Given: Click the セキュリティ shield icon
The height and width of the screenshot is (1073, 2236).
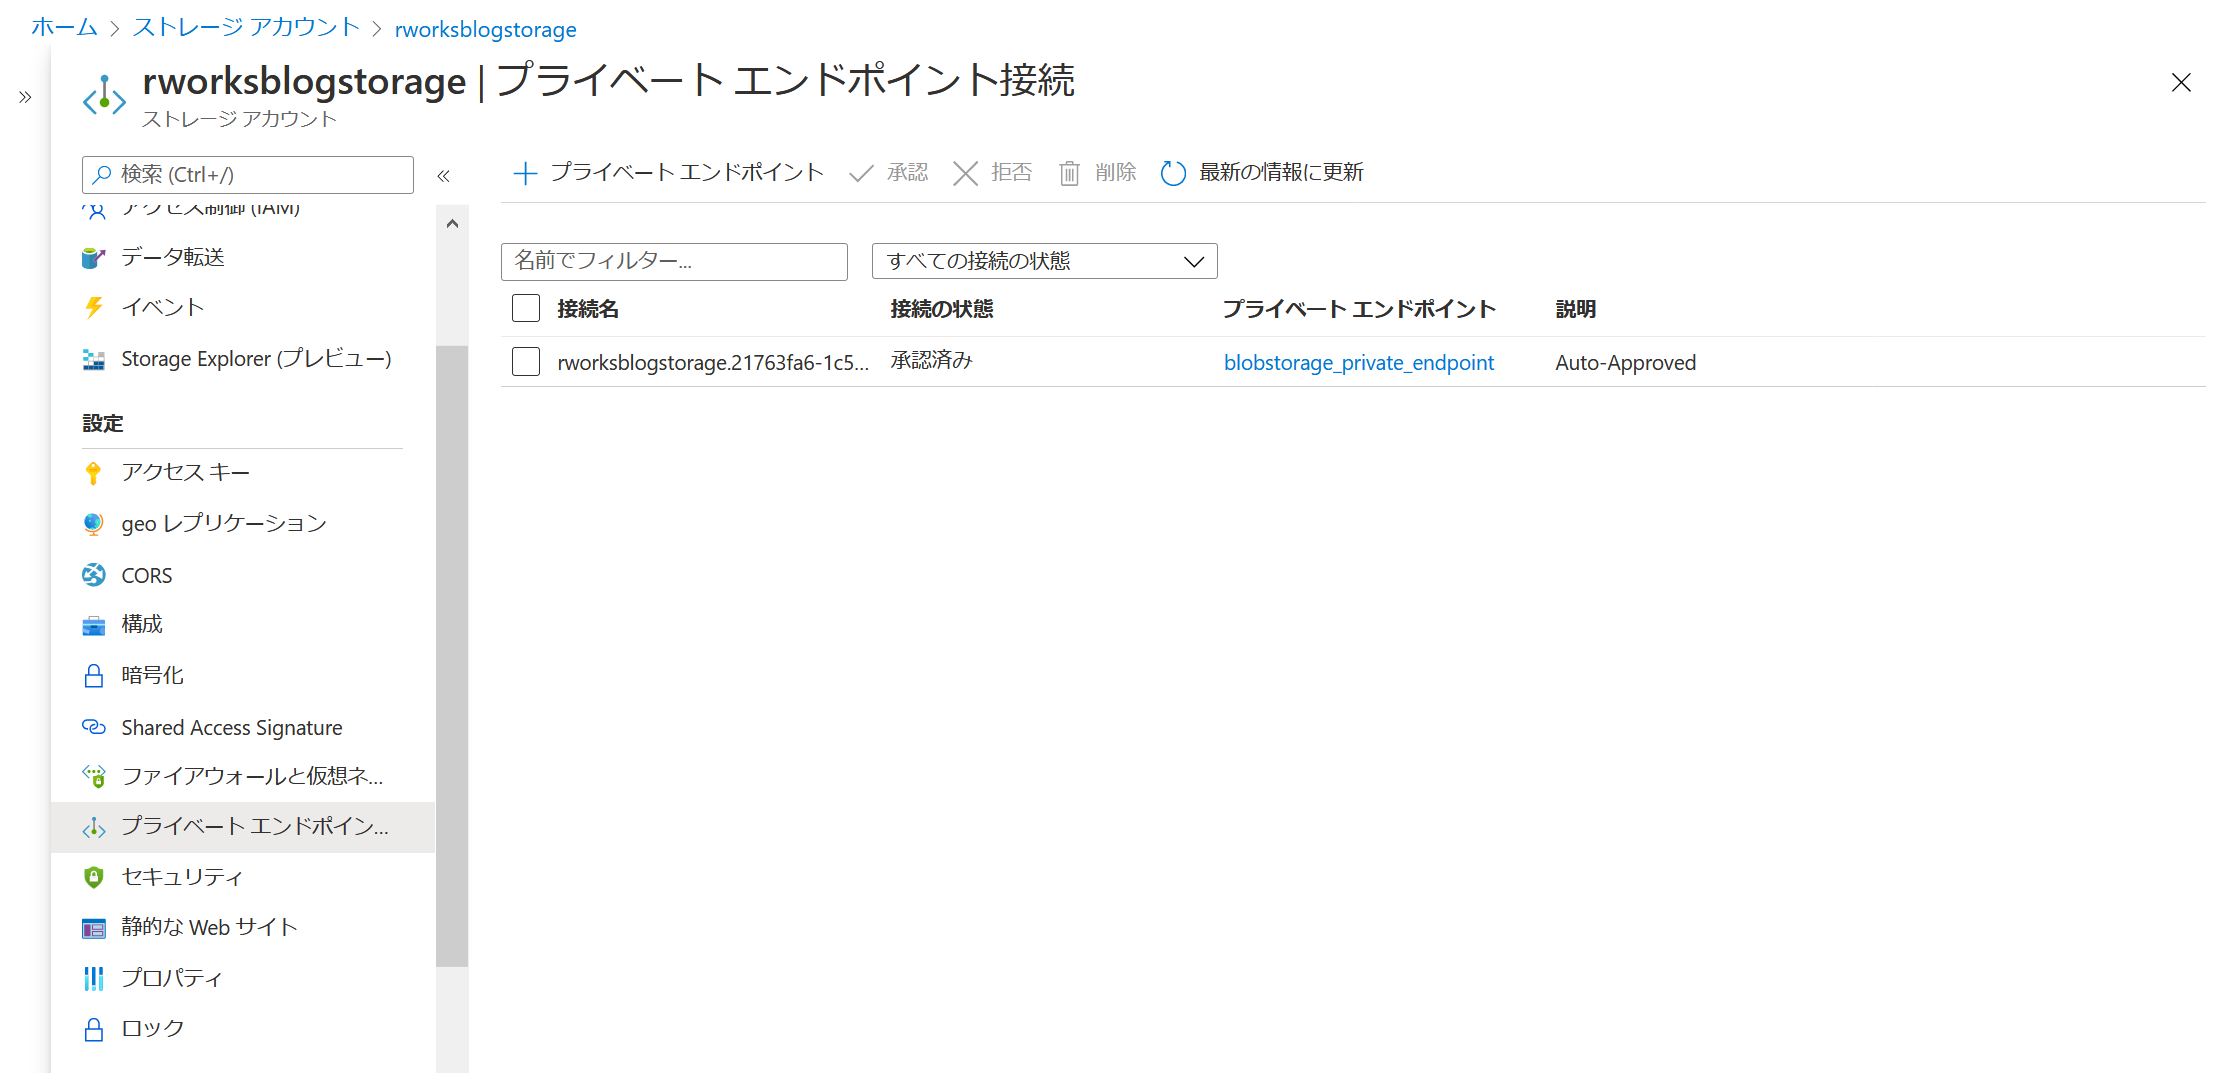Looking at the screenshot, I should click(93, 877).
